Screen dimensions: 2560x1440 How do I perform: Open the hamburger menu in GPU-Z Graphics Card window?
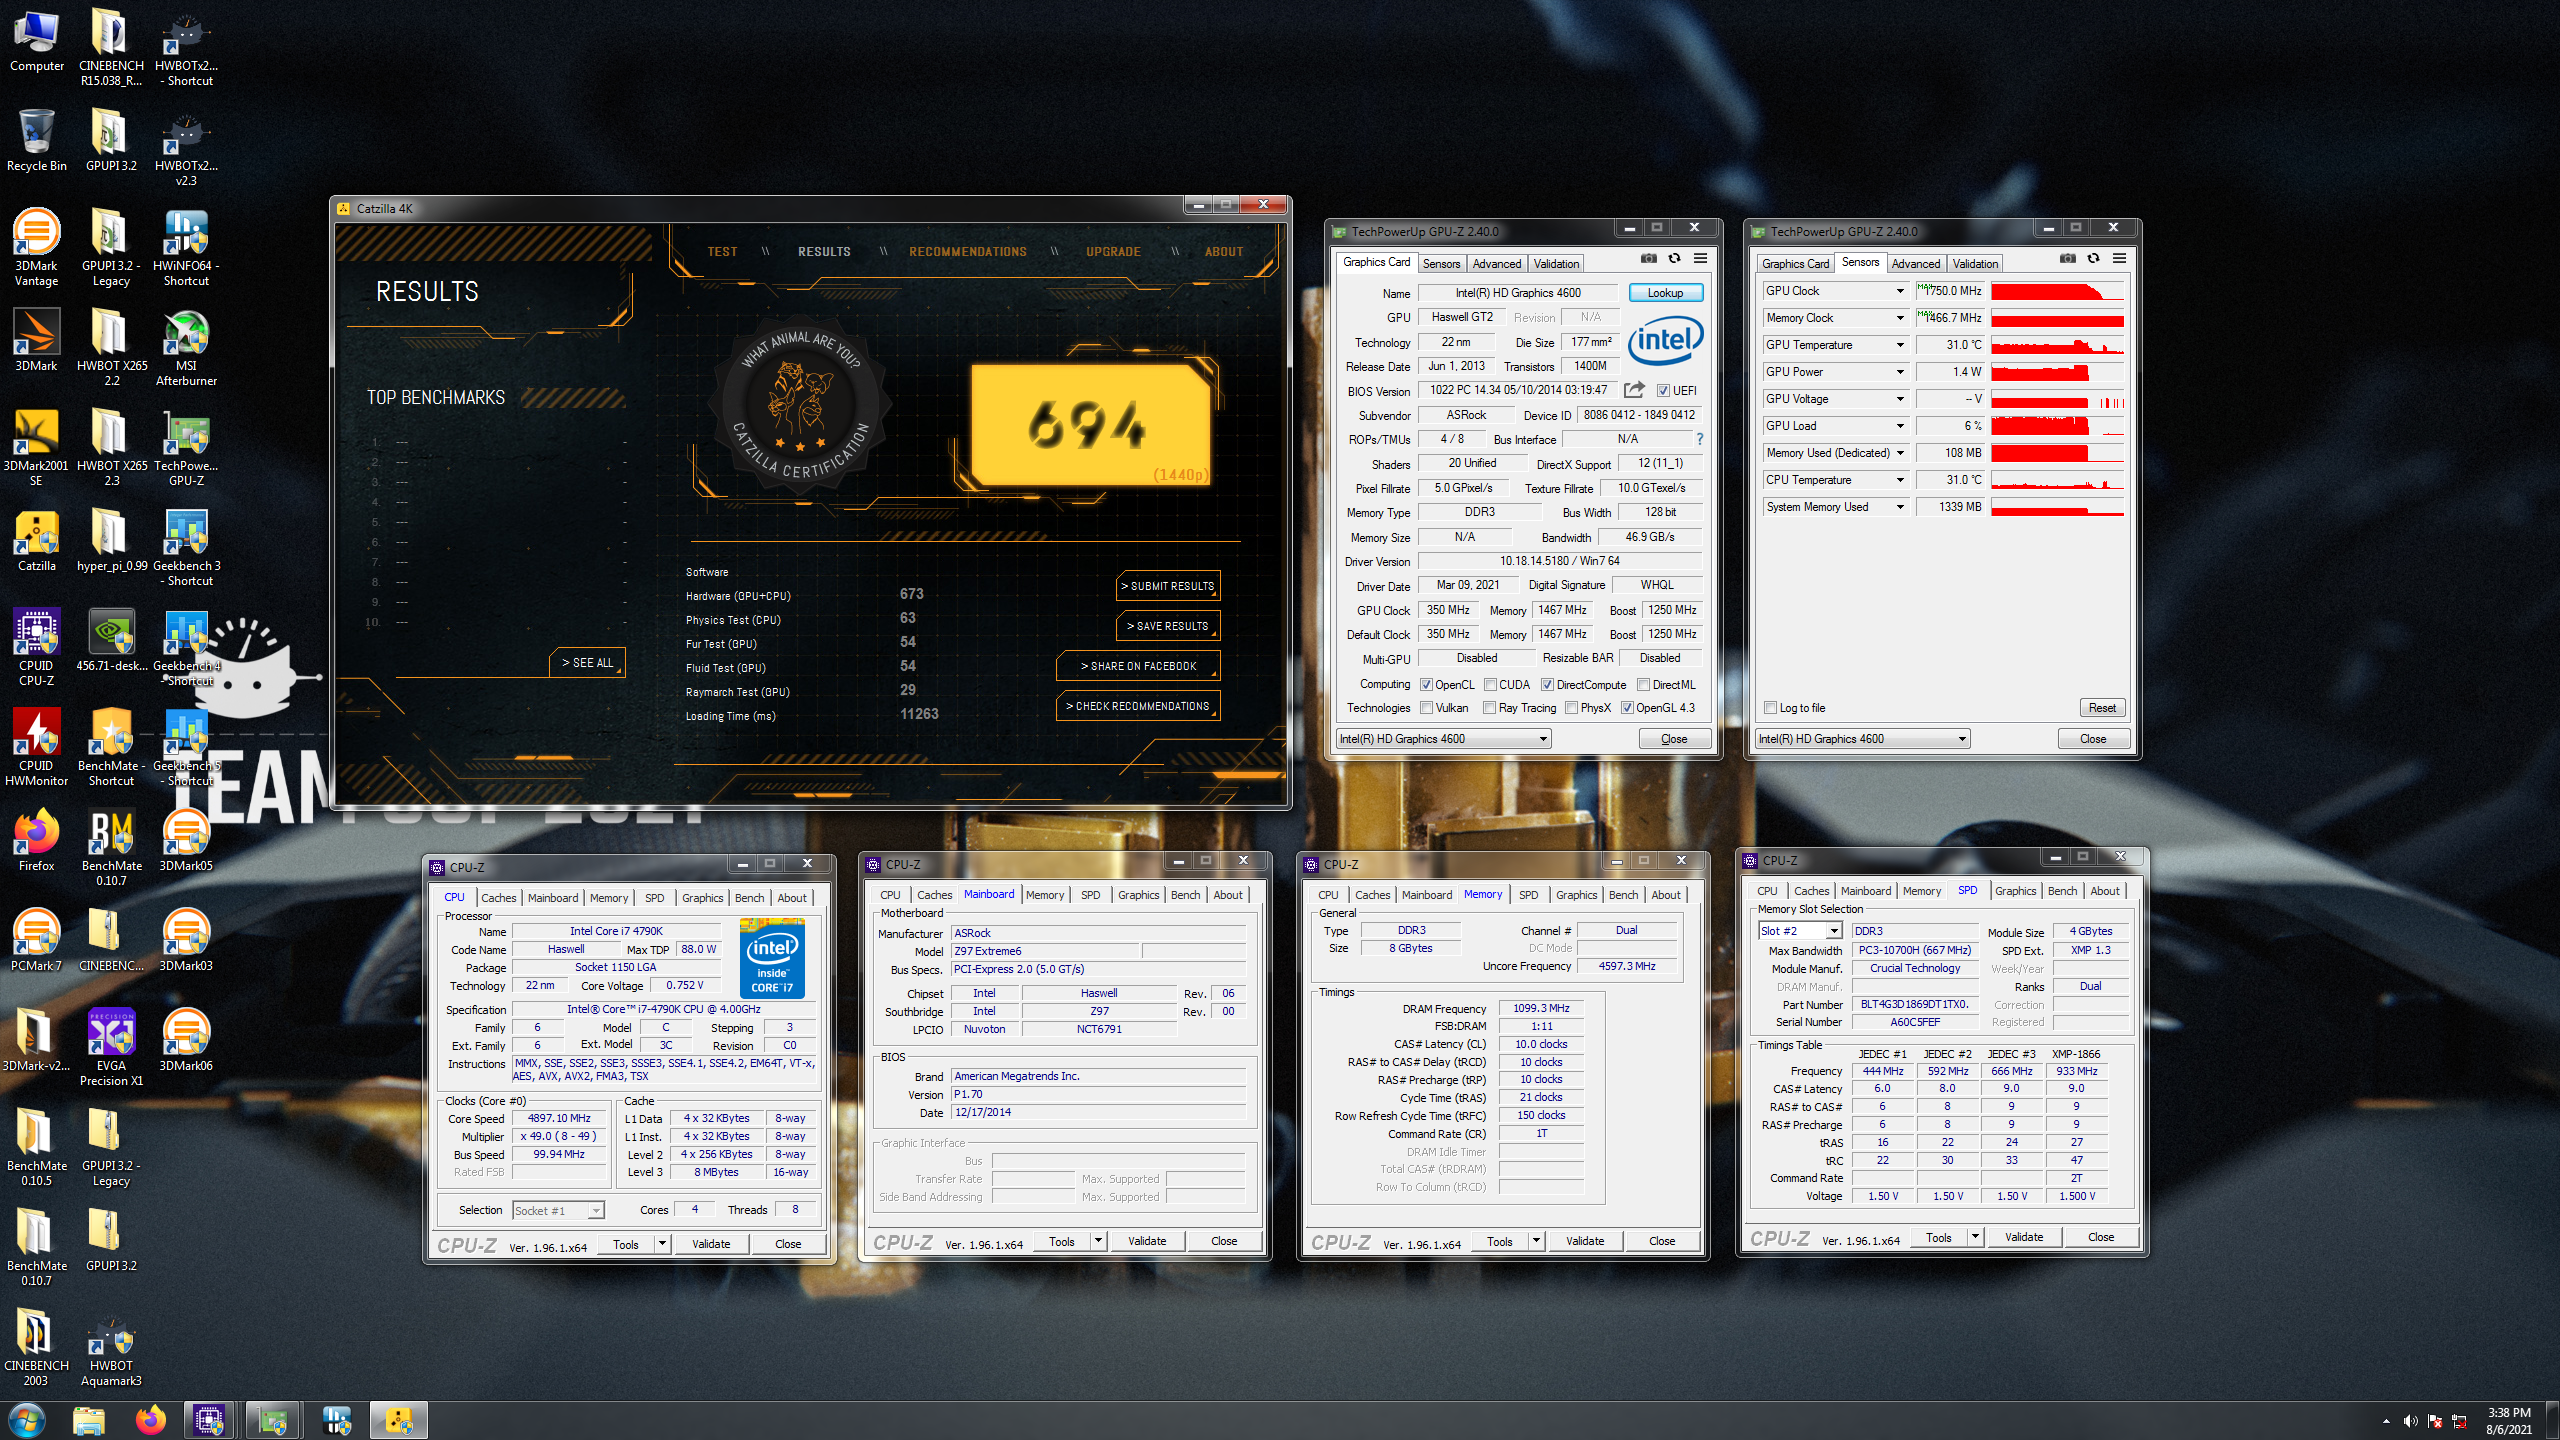pyautogui.click(x=1700, y=259)
